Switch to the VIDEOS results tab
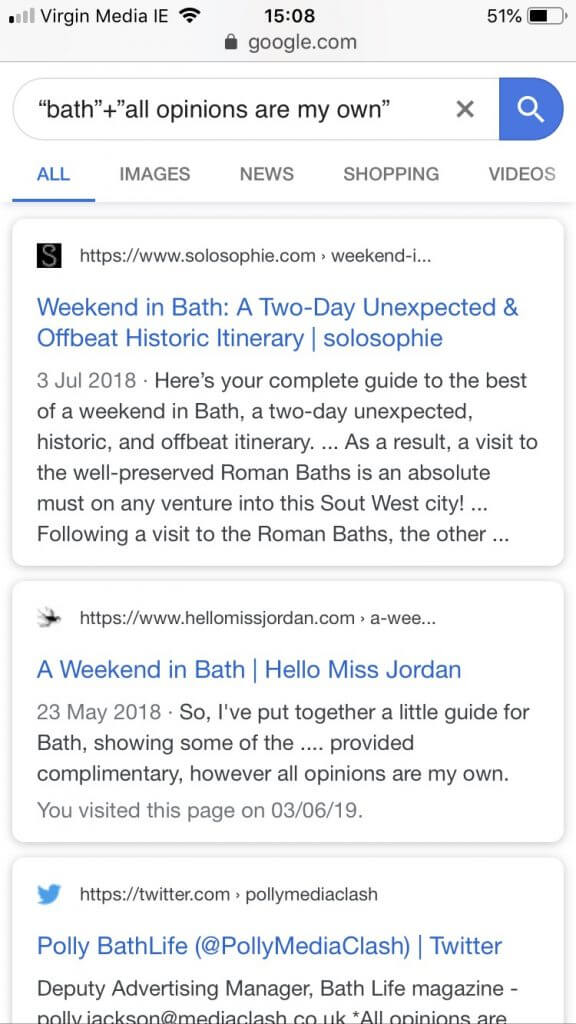Screen dimensions: 576x1024 [521, 174]
